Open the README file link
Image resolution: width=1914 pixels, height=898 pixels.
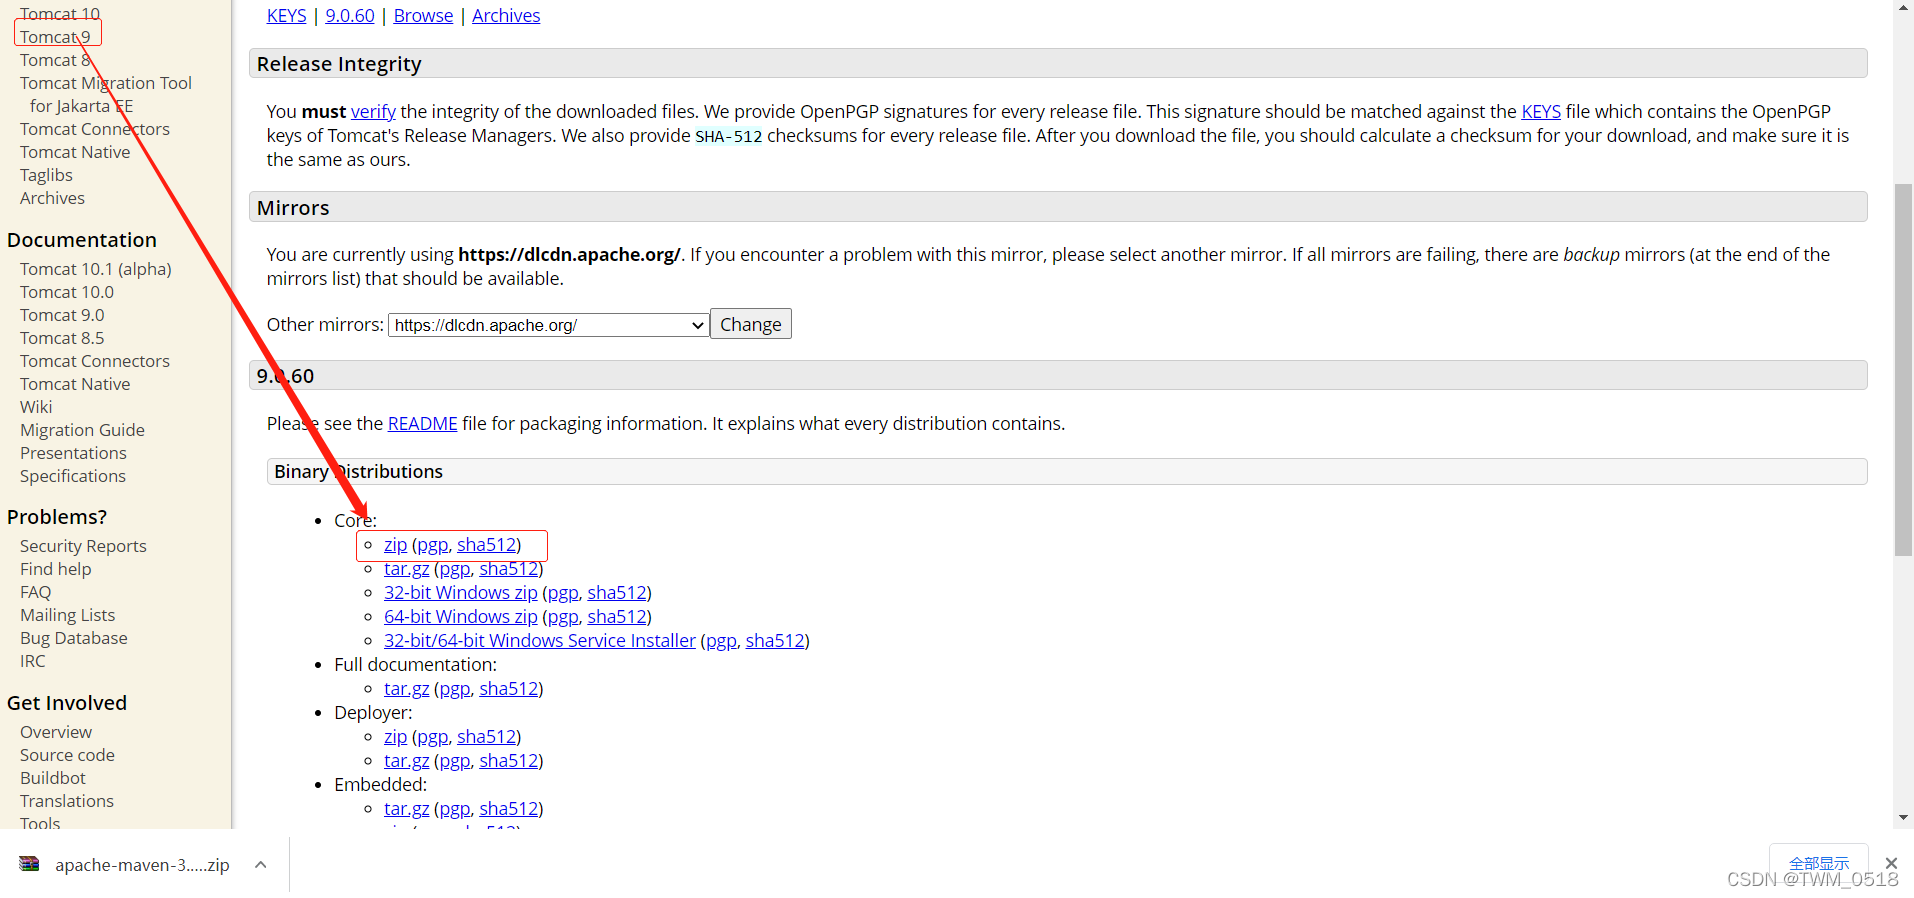(x=422, y=424)
